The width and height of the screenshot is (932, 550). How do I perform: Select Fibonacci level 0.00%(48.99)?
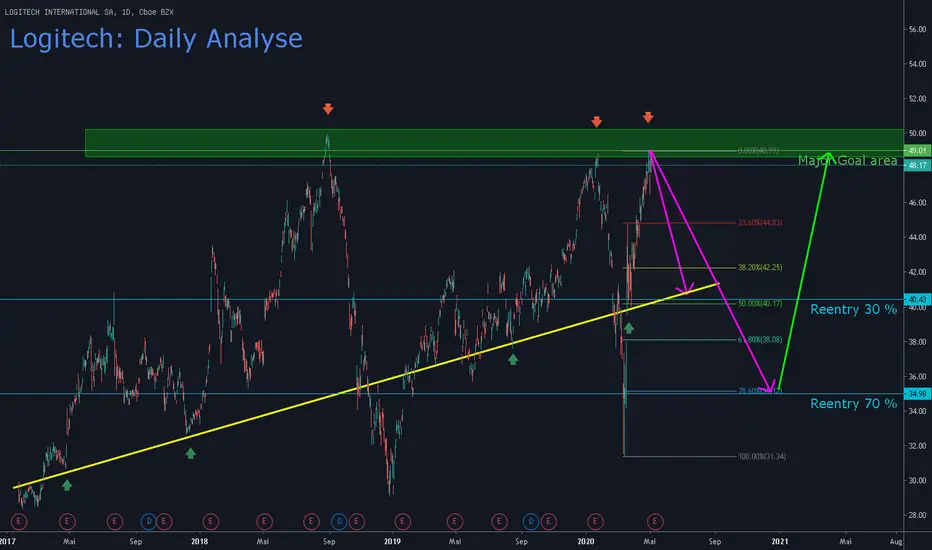[758, 150]
